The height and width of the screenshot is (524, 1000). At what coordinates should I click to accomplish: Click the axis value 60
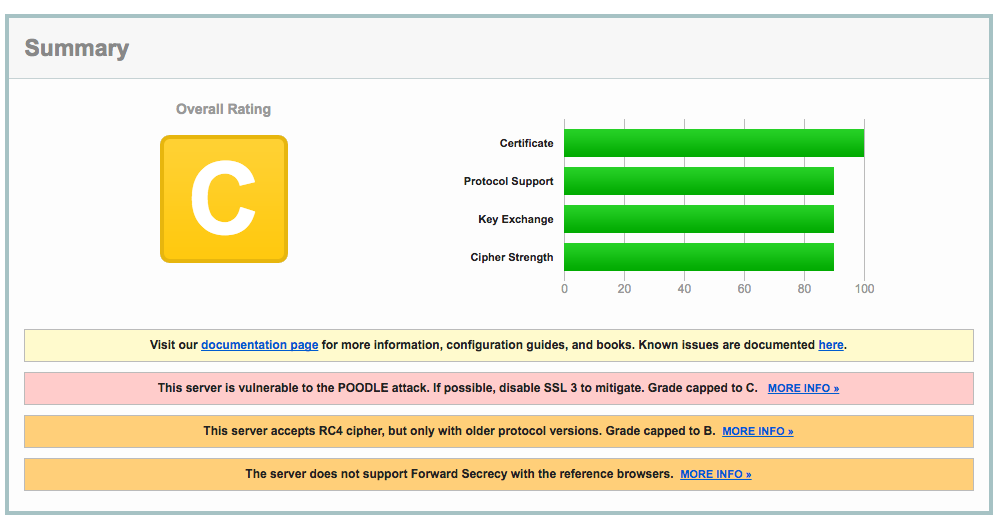744,289
